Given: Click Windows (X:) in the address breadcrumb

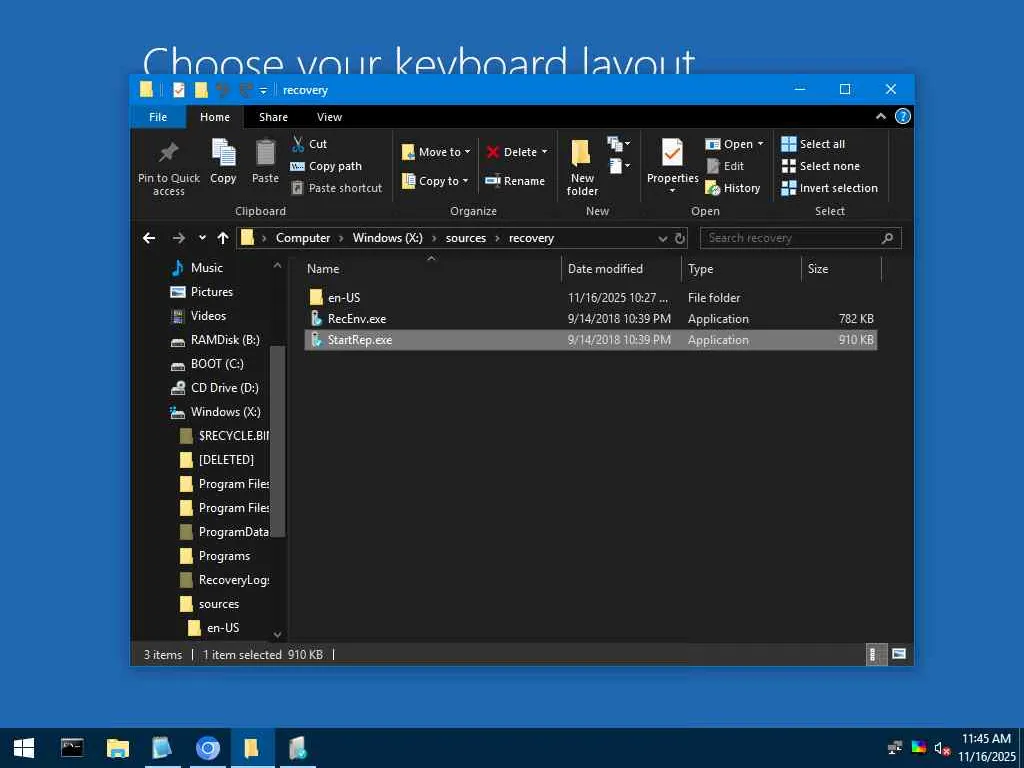Looking at the screenshot, I should (x=388, y=238).
